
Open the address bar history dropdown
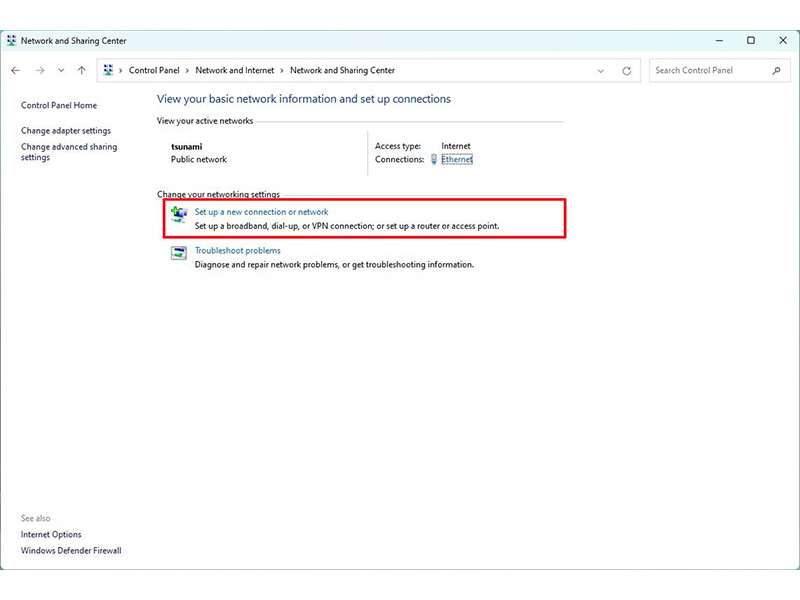point(601,71)
